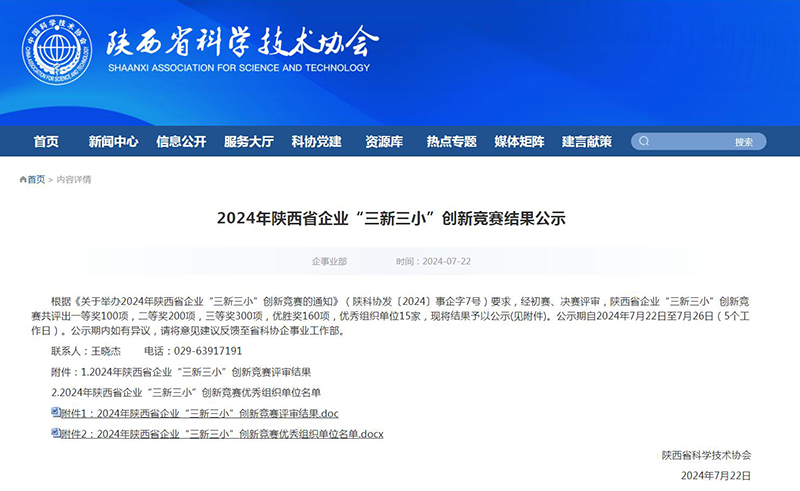This screenshot has height=491, width=800.
Task: Open the 媒体矩阵 menu
Action: pyautogui.click(x=519, y=142)
